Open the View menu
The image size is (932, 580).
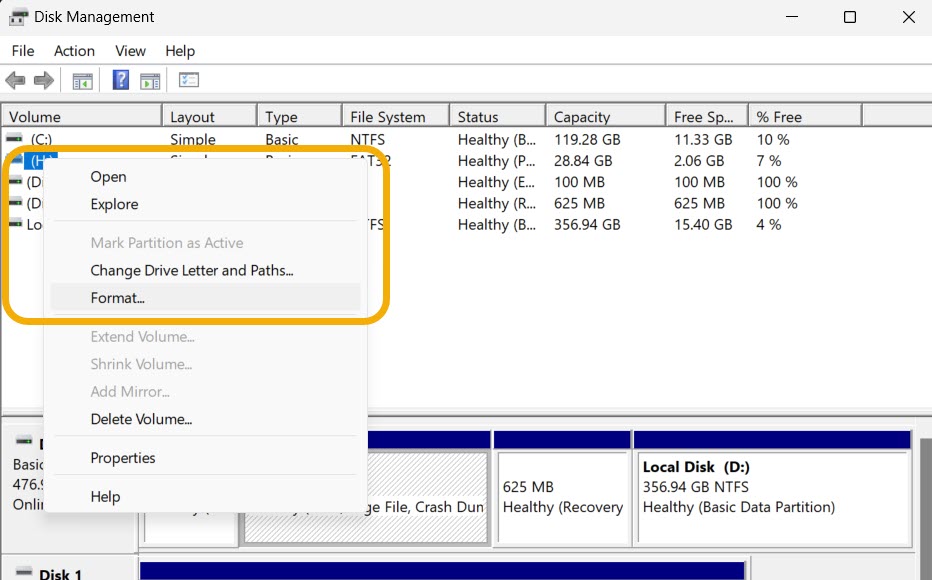[x=130, y=50]
